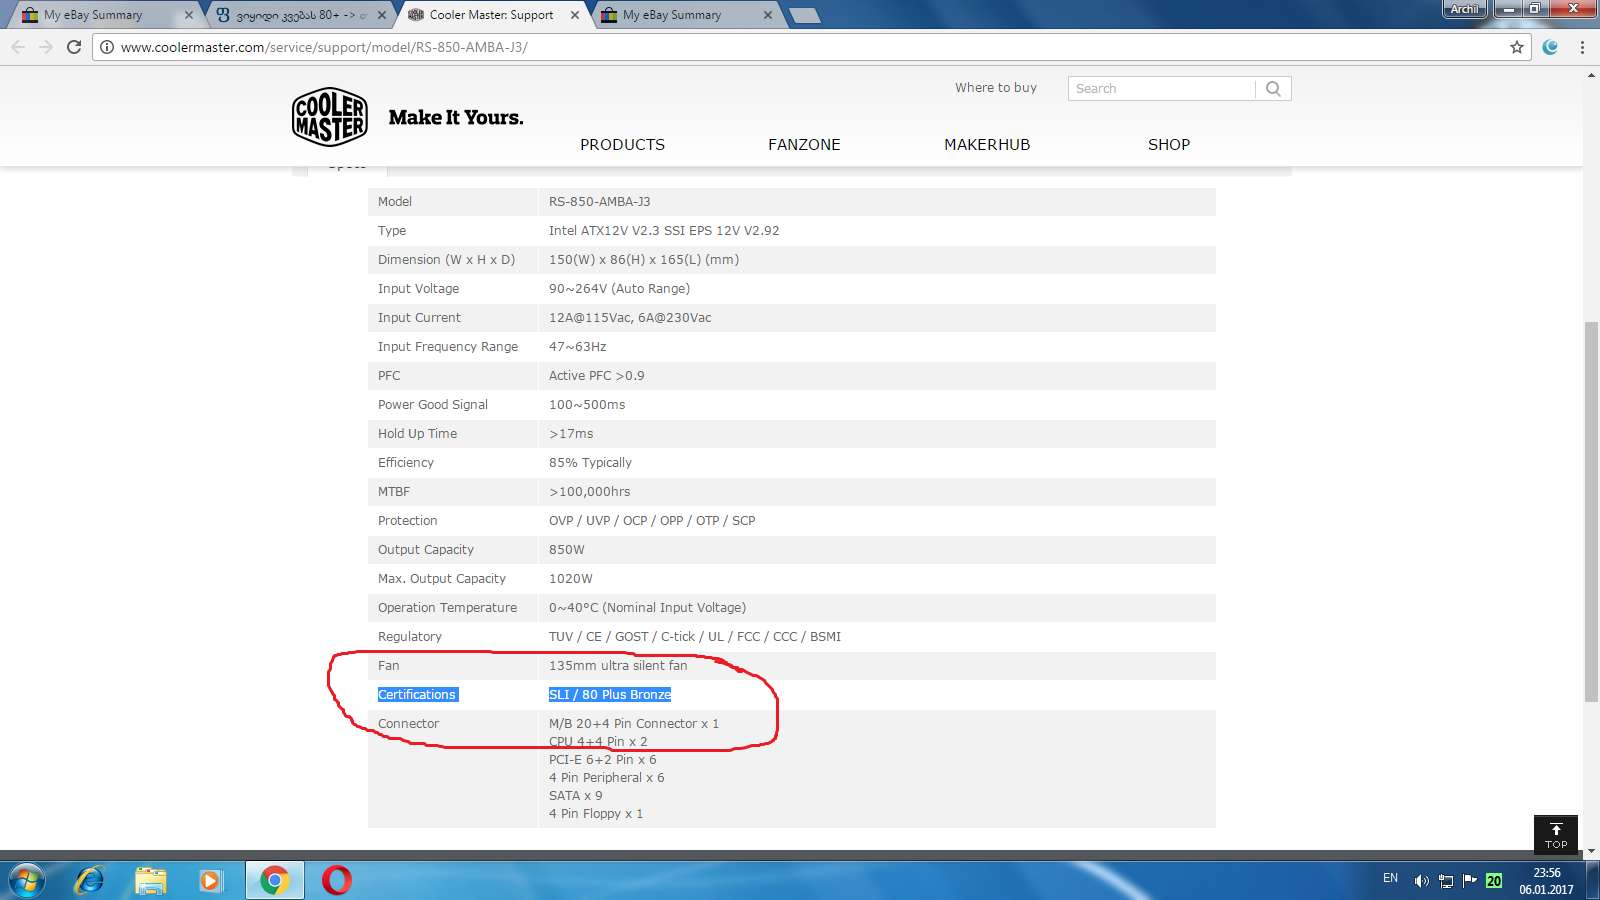Click the EN language indicator
The height and width of the screenshot is (900, 1600).
coord(1390,878)
